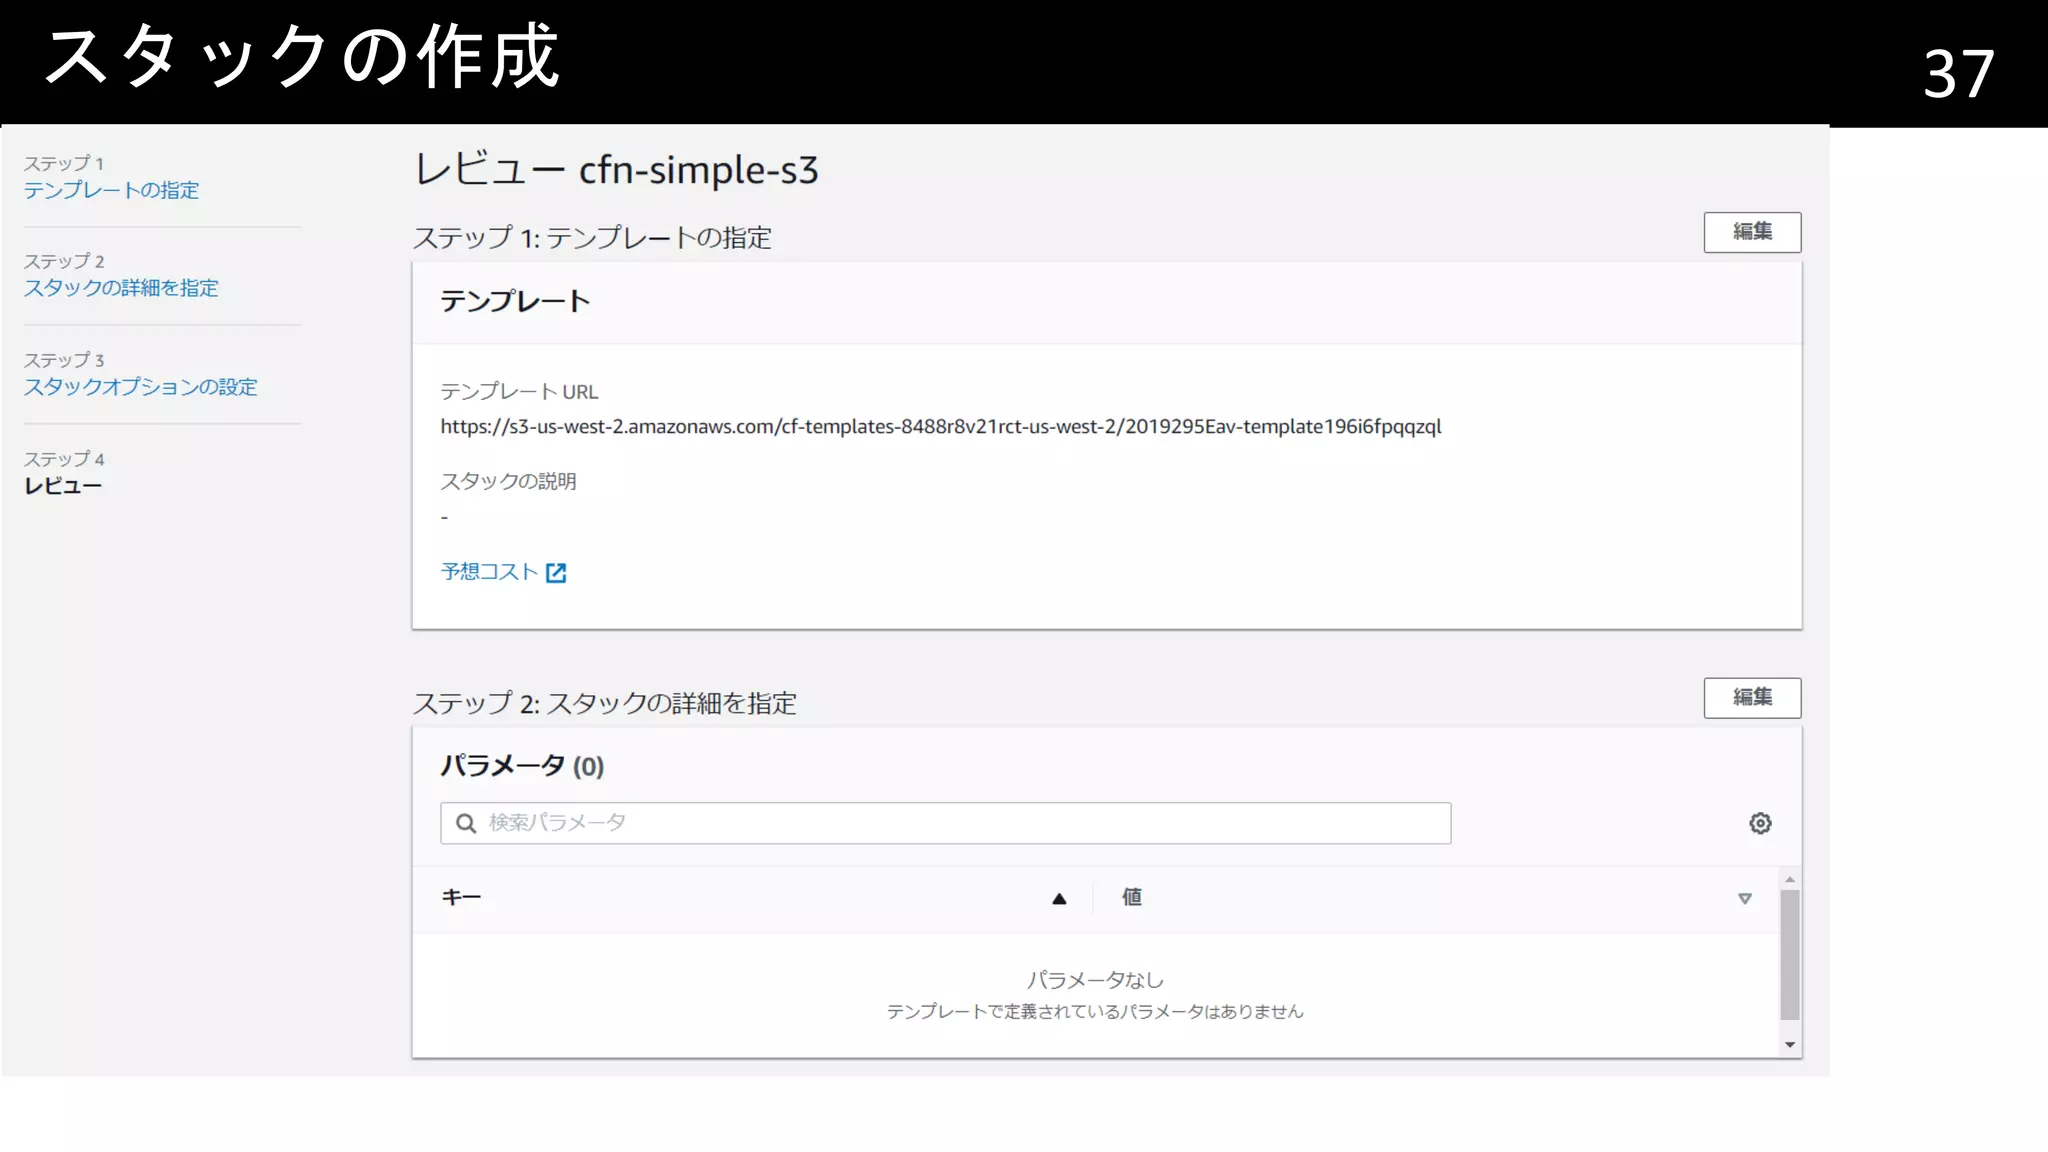The image size is (2048, 1152).
Task: Click the 値 column header
Action: (x=1132, y=898)
